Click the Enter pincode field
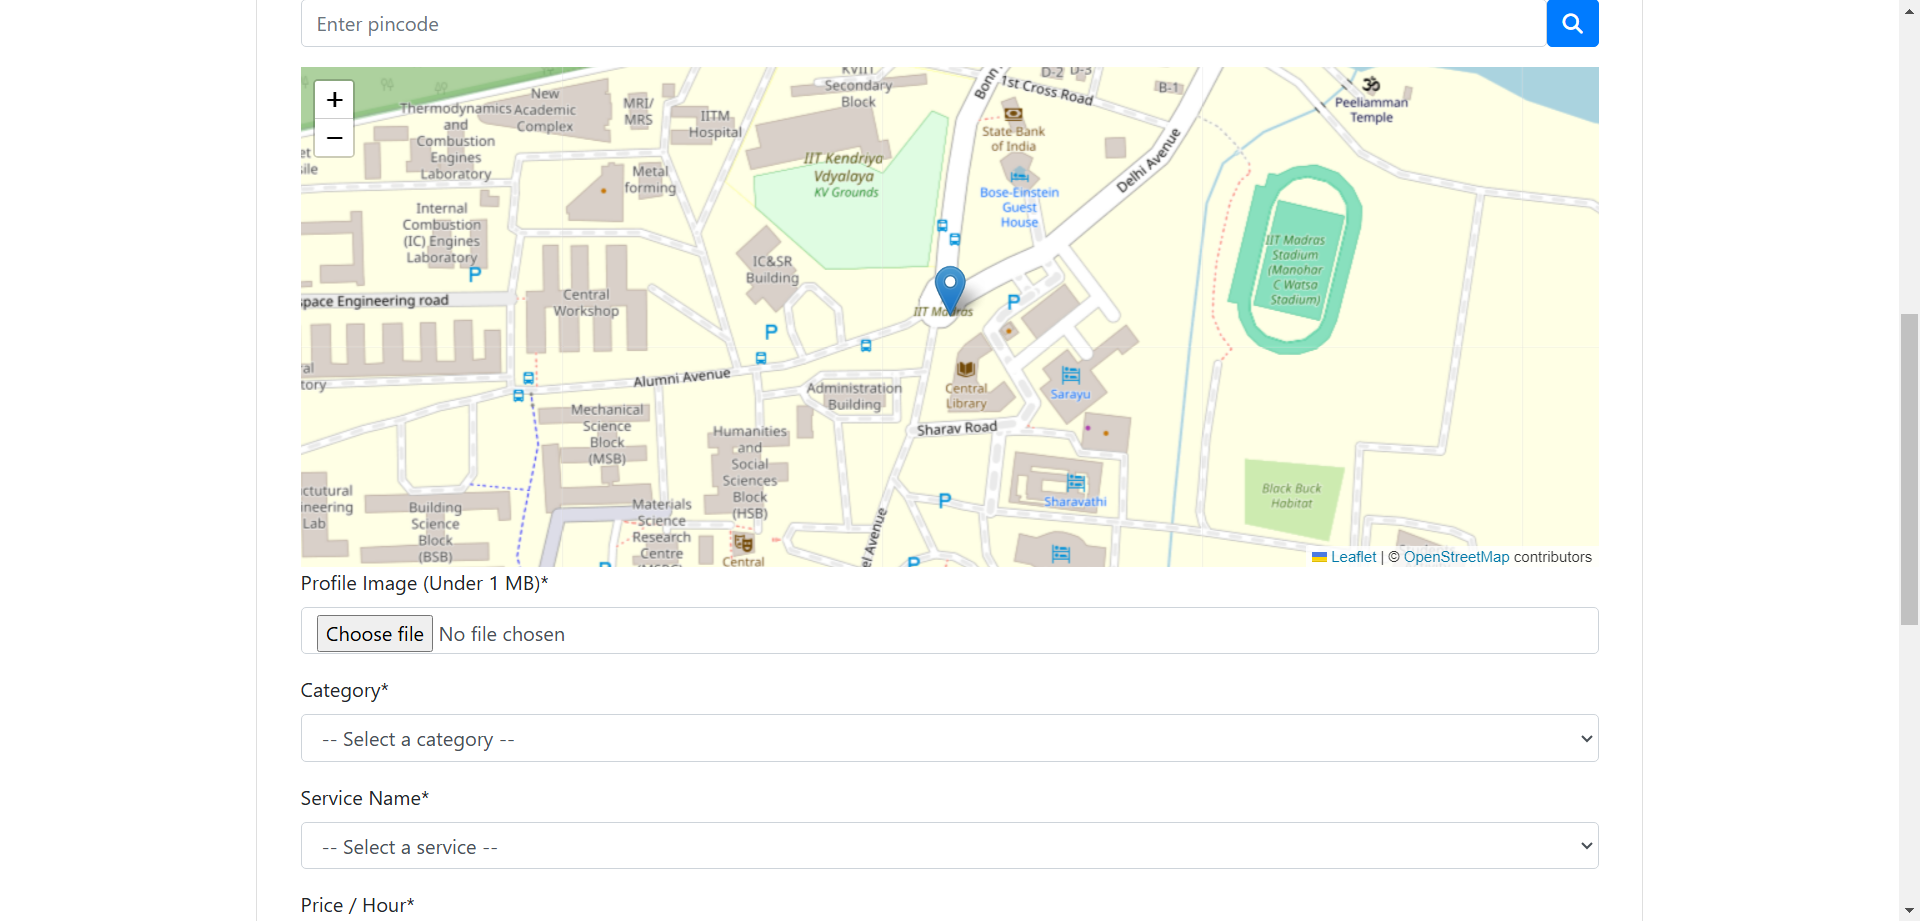Screen dimensions: 1920x921 click(924, 23)
